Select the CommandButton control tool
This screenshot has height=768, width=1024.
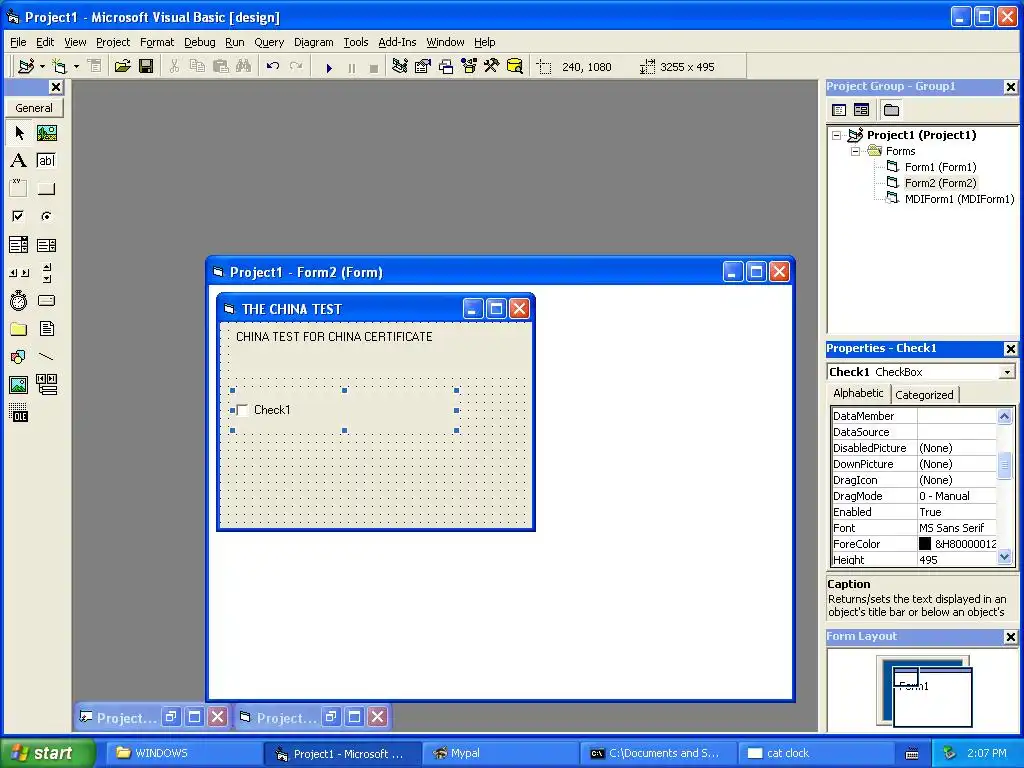click(x=46, y=189)
